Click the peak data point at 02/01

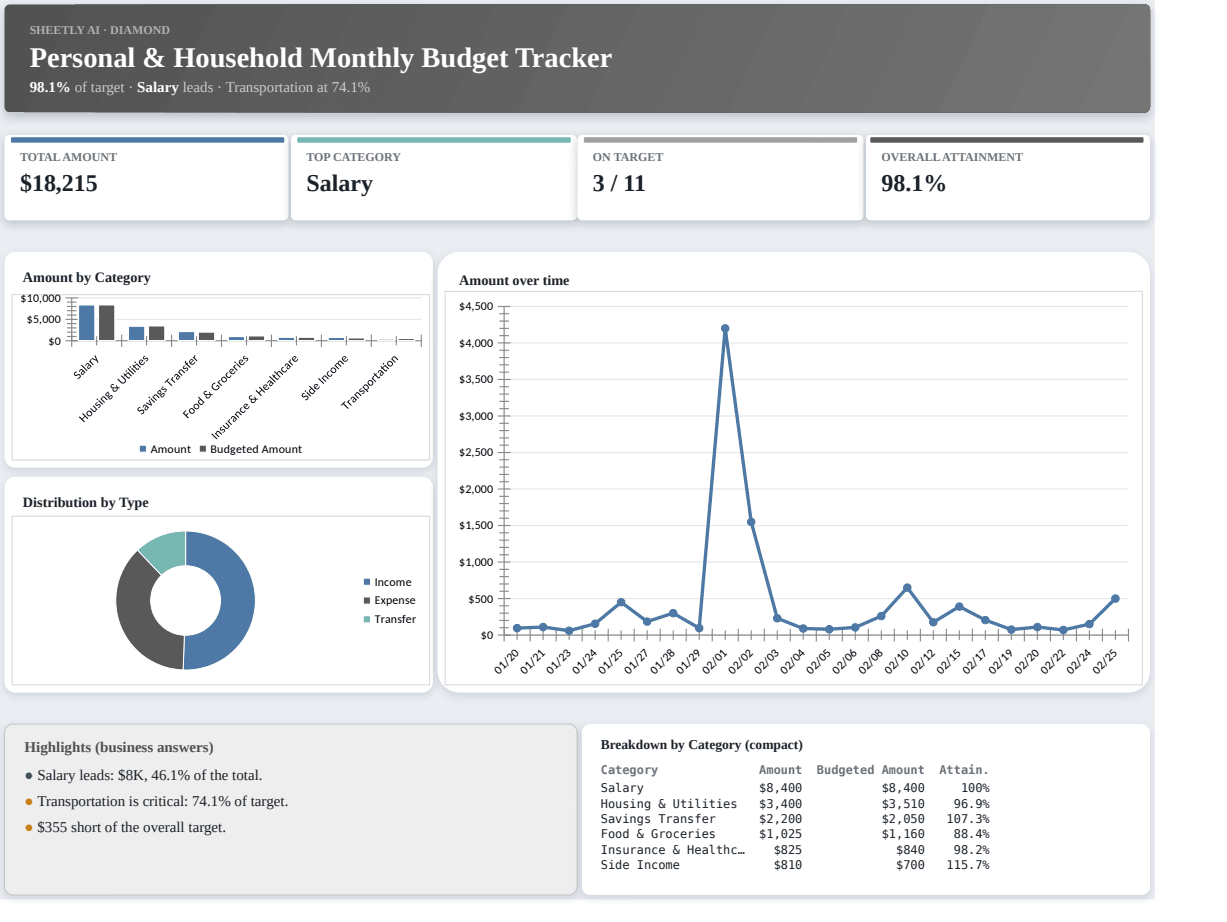[725, 328]
